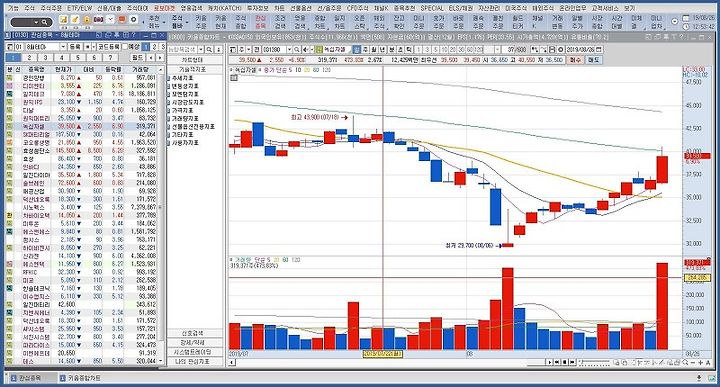Click the down-arrow sort icon in indicator search
The image size is (720, 387).
point(219,49)
